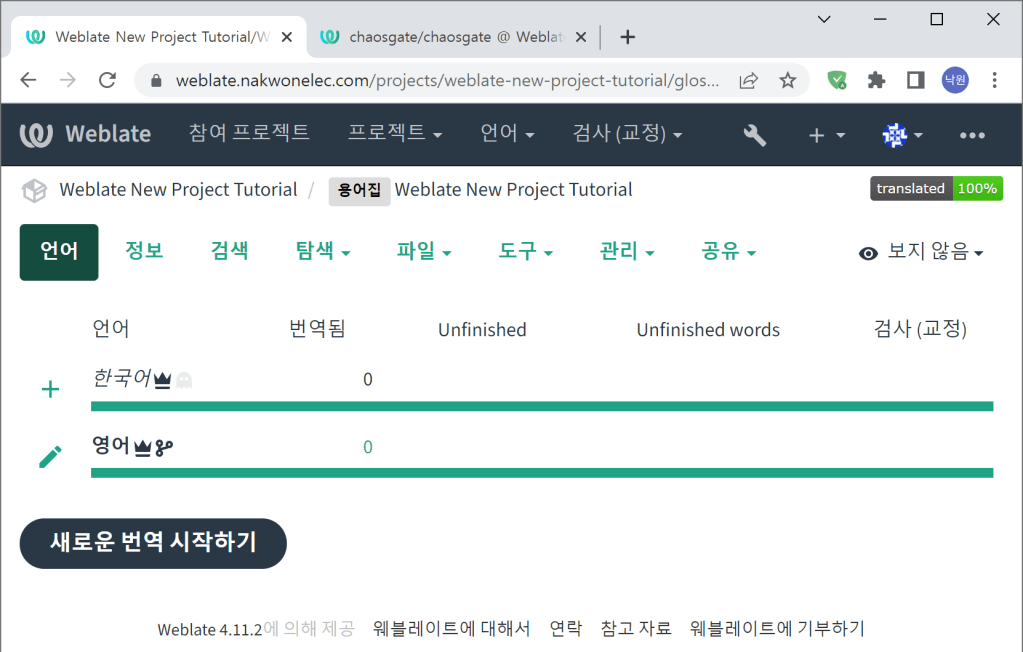Click the wrench management icon in navbar
Viewport: 1023px width, 652px height.
(755, 135)
